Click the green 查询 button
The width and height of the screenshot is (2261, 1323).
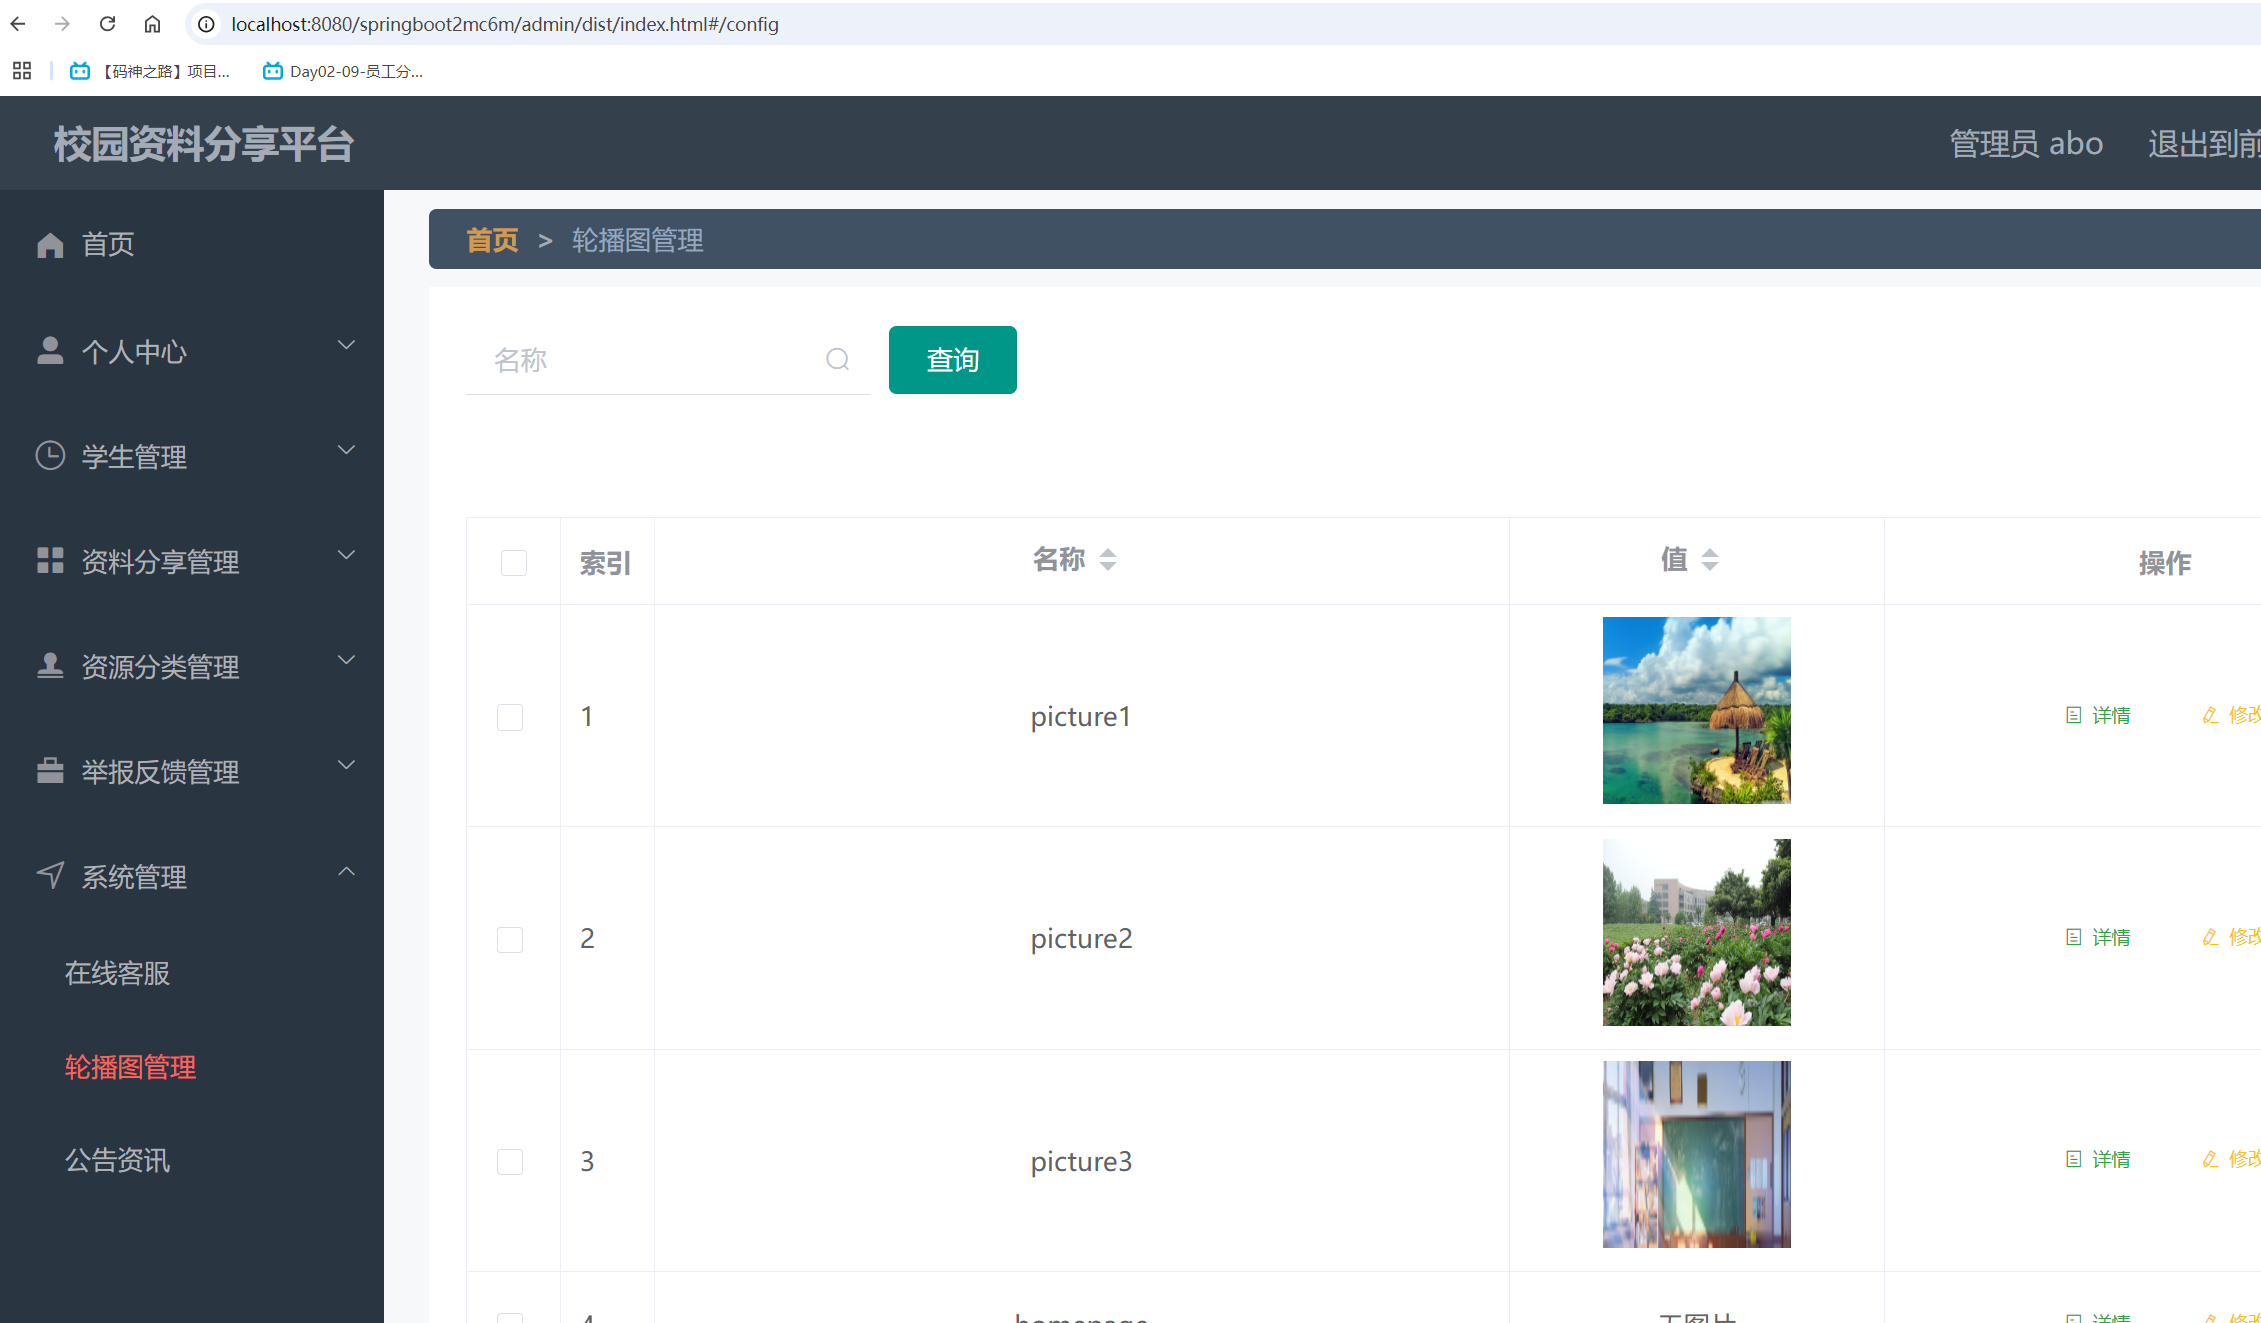952,360
